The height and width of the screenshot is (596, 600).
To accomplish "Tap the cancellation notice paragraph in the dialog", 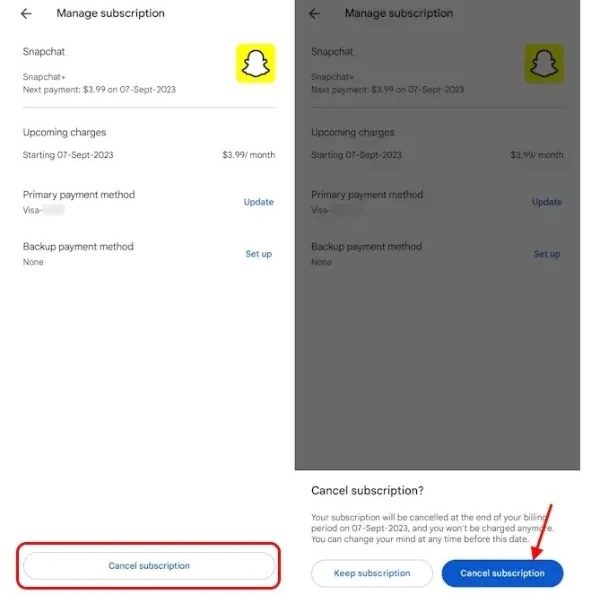I will (x=432, y=528).
